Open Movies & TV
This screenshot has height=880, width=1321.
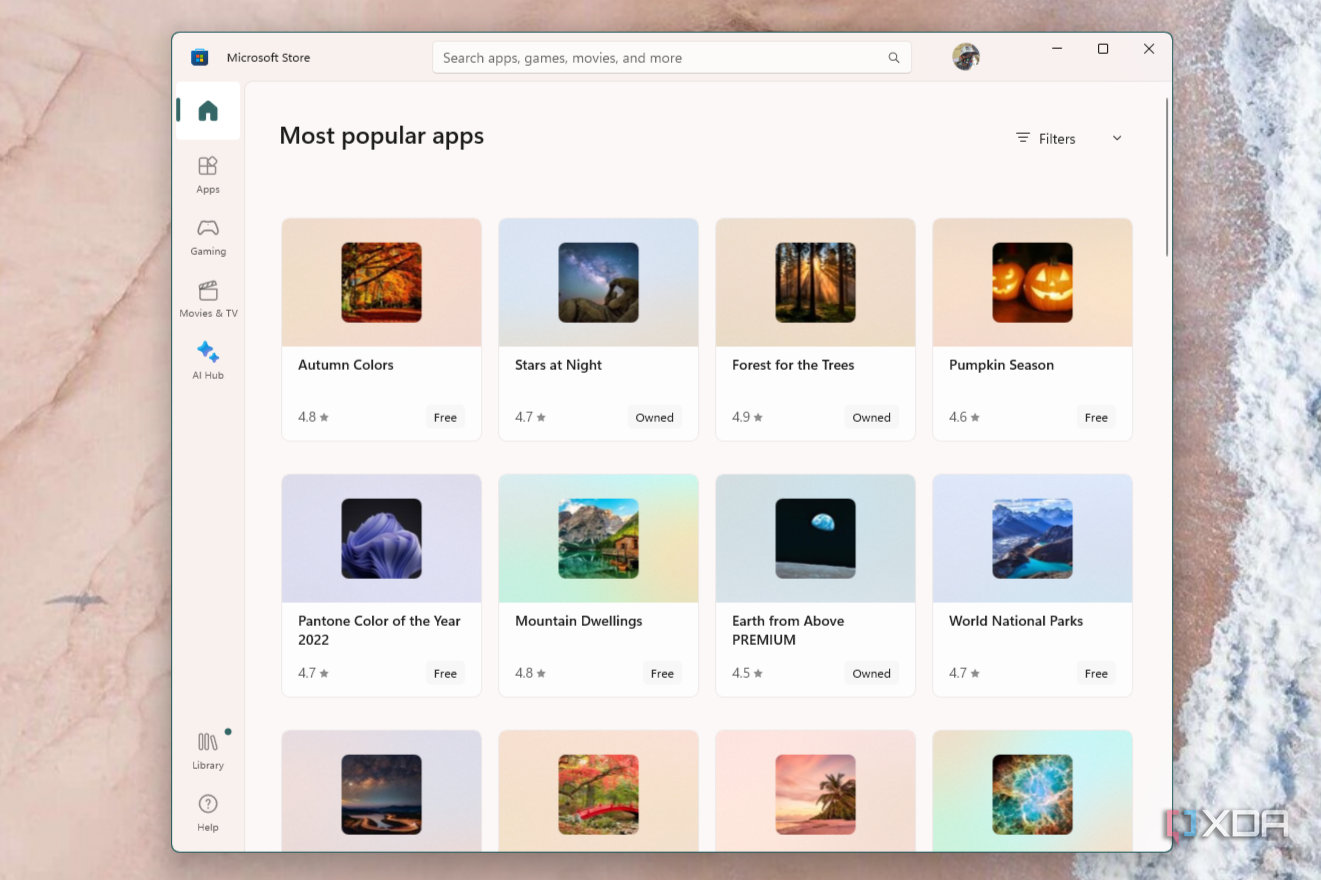(207, 299)
